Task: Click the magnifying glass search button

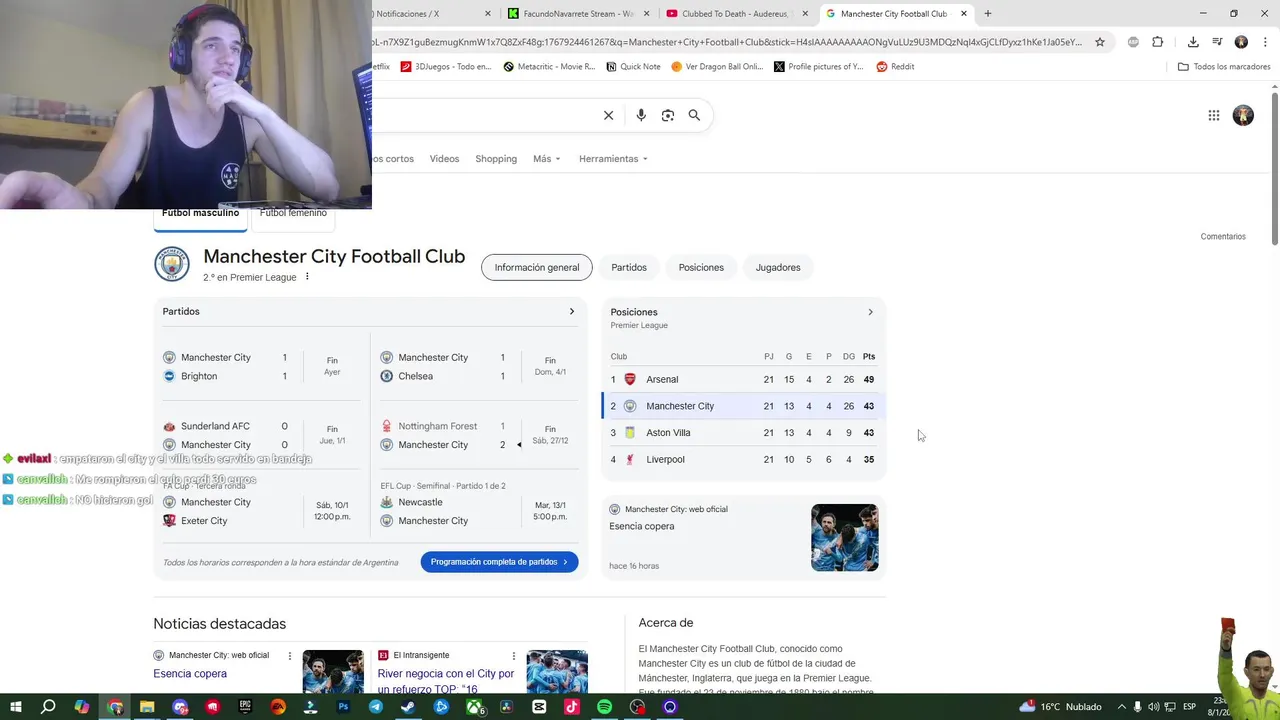Action: point(694,115)
